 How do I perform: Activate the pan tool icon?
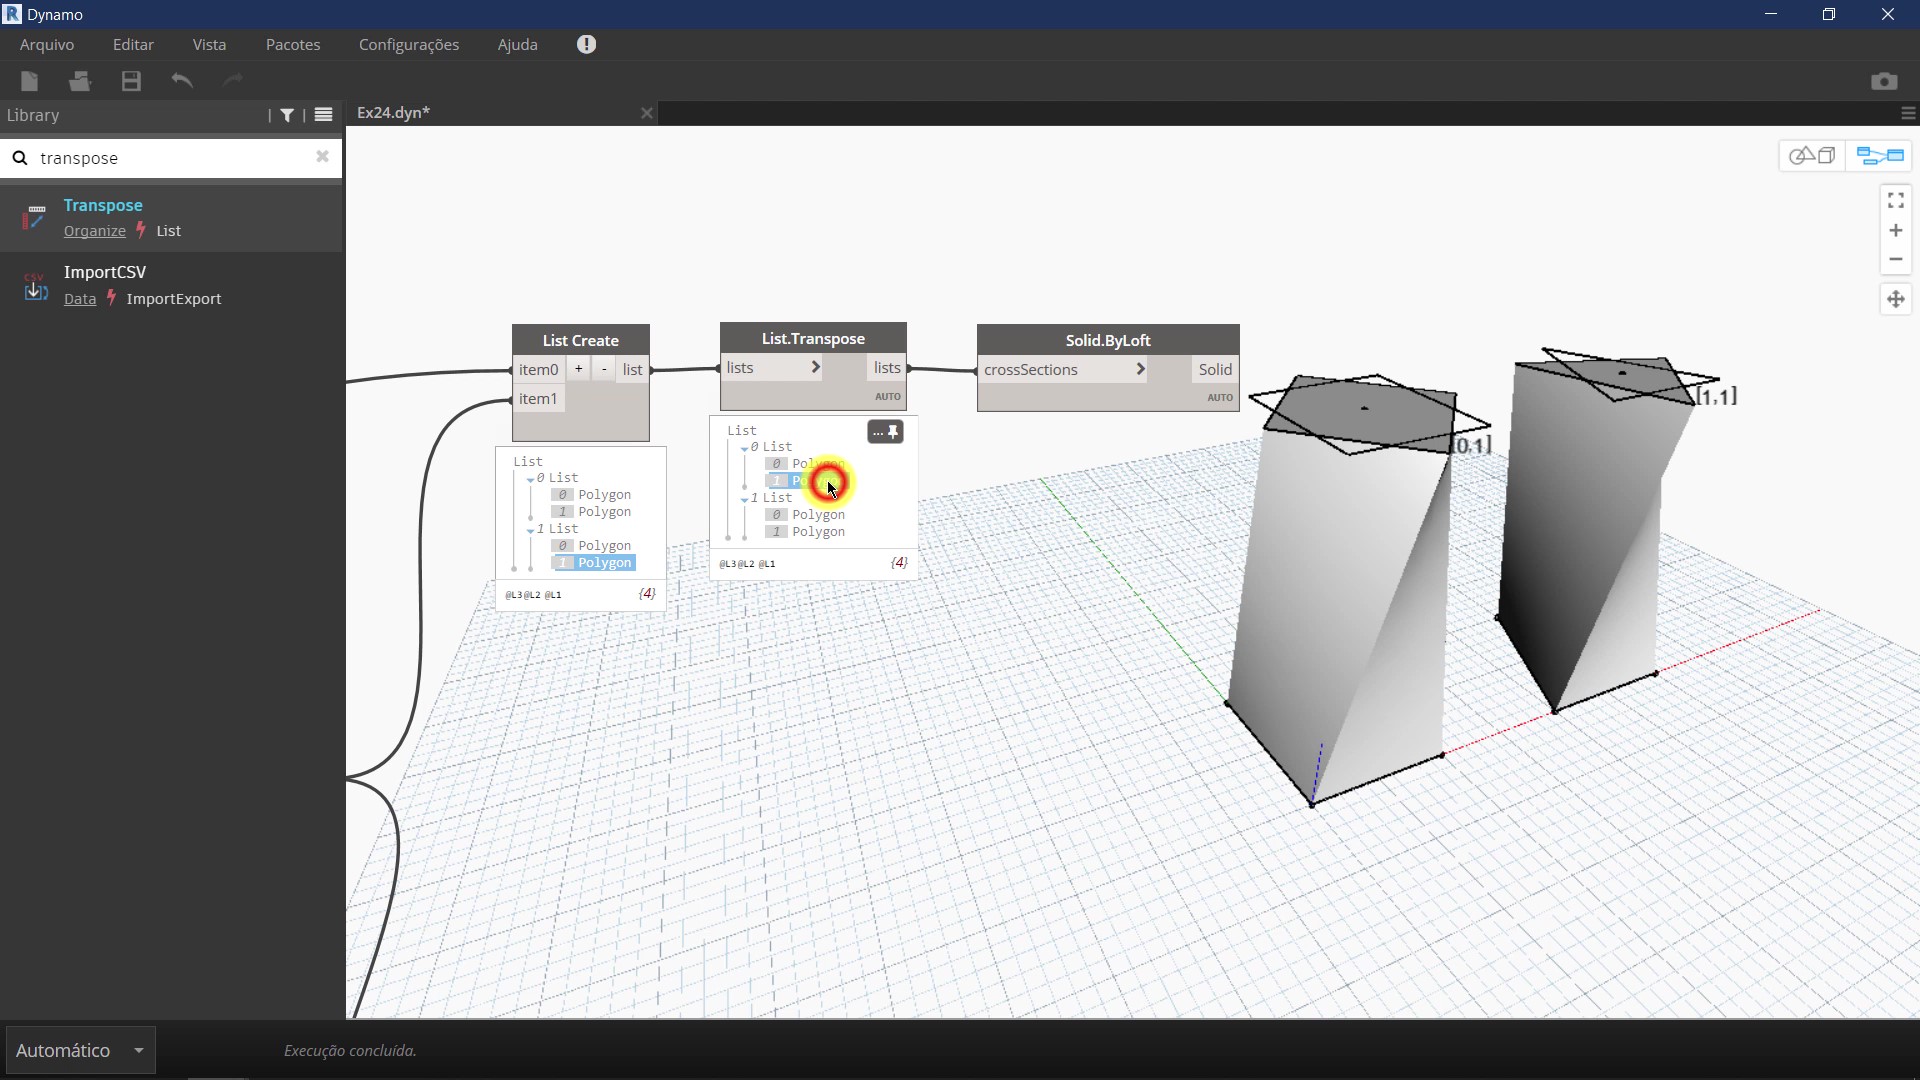(1896, 299)
